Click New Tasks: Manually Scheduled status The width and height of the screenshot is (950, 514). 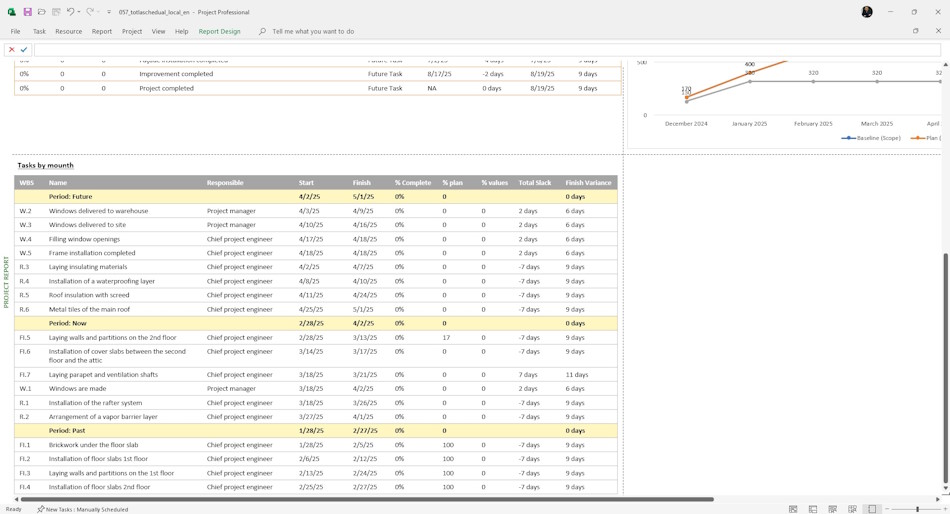click(82, 509)
